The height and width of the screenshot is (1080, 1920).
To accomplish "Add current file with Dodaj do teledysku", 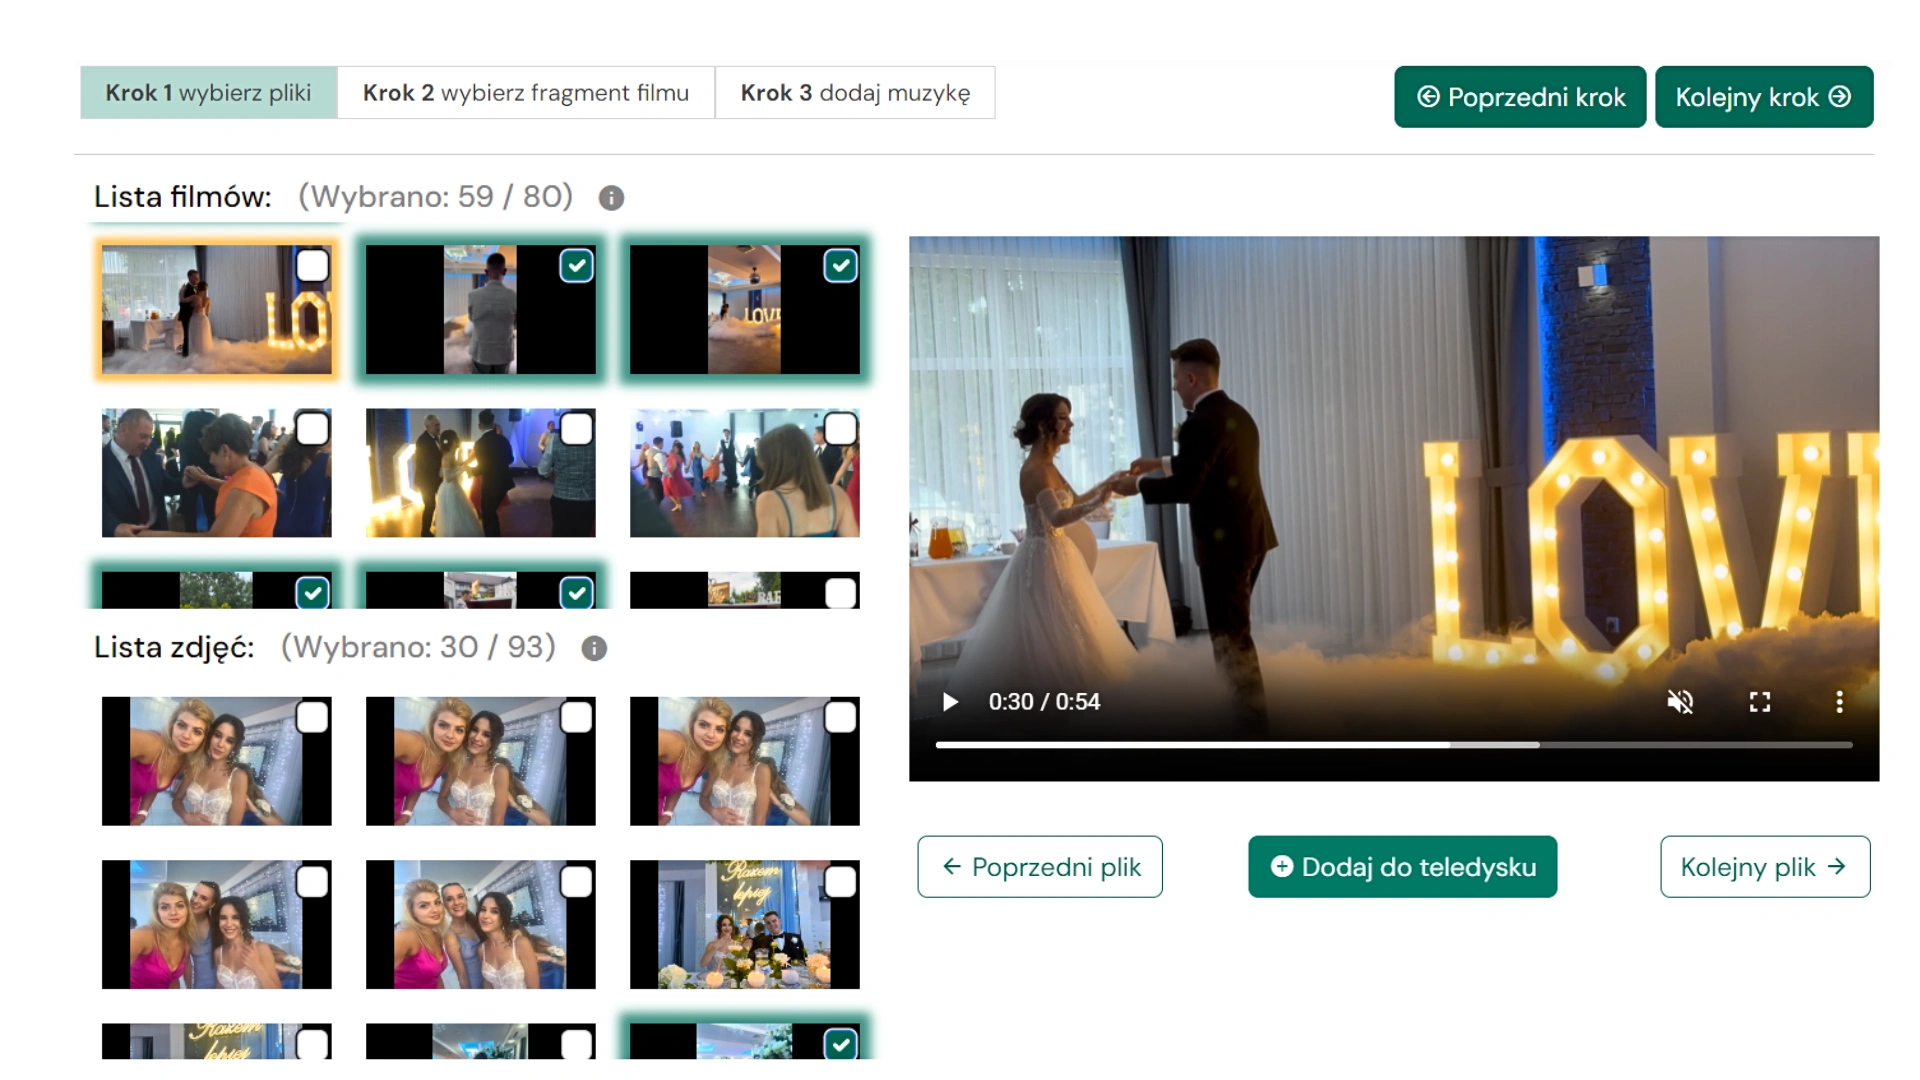I will (x=1402, y=867).
